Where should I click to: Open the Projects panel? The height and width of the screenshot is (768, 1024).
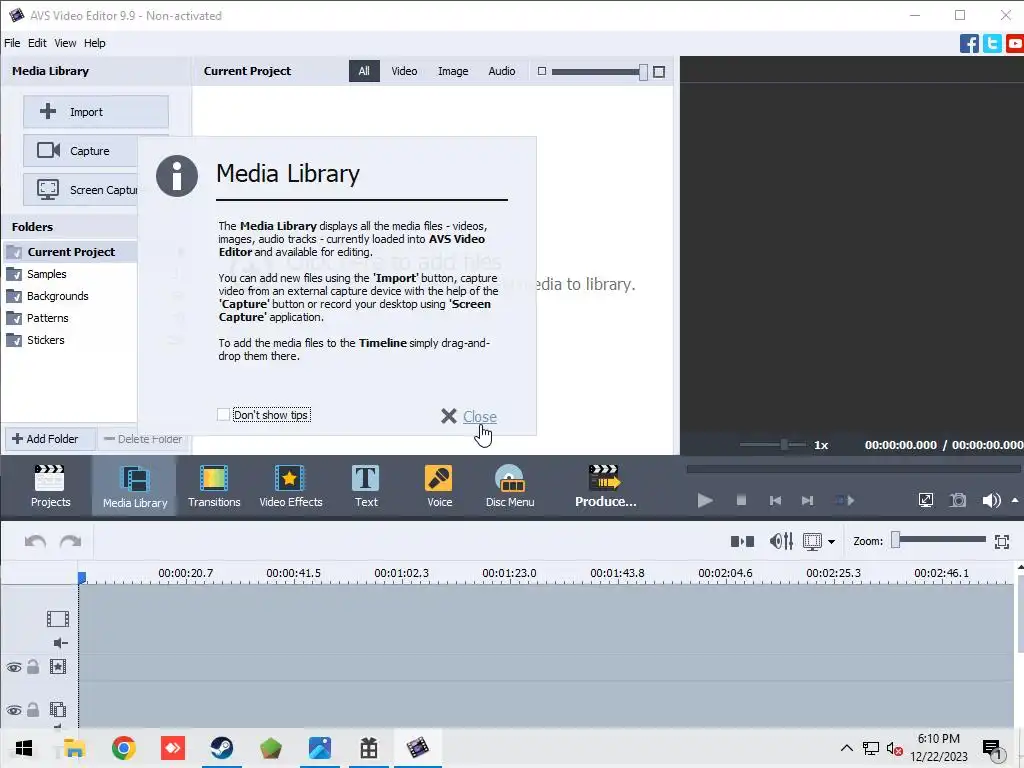coord(50,486)
